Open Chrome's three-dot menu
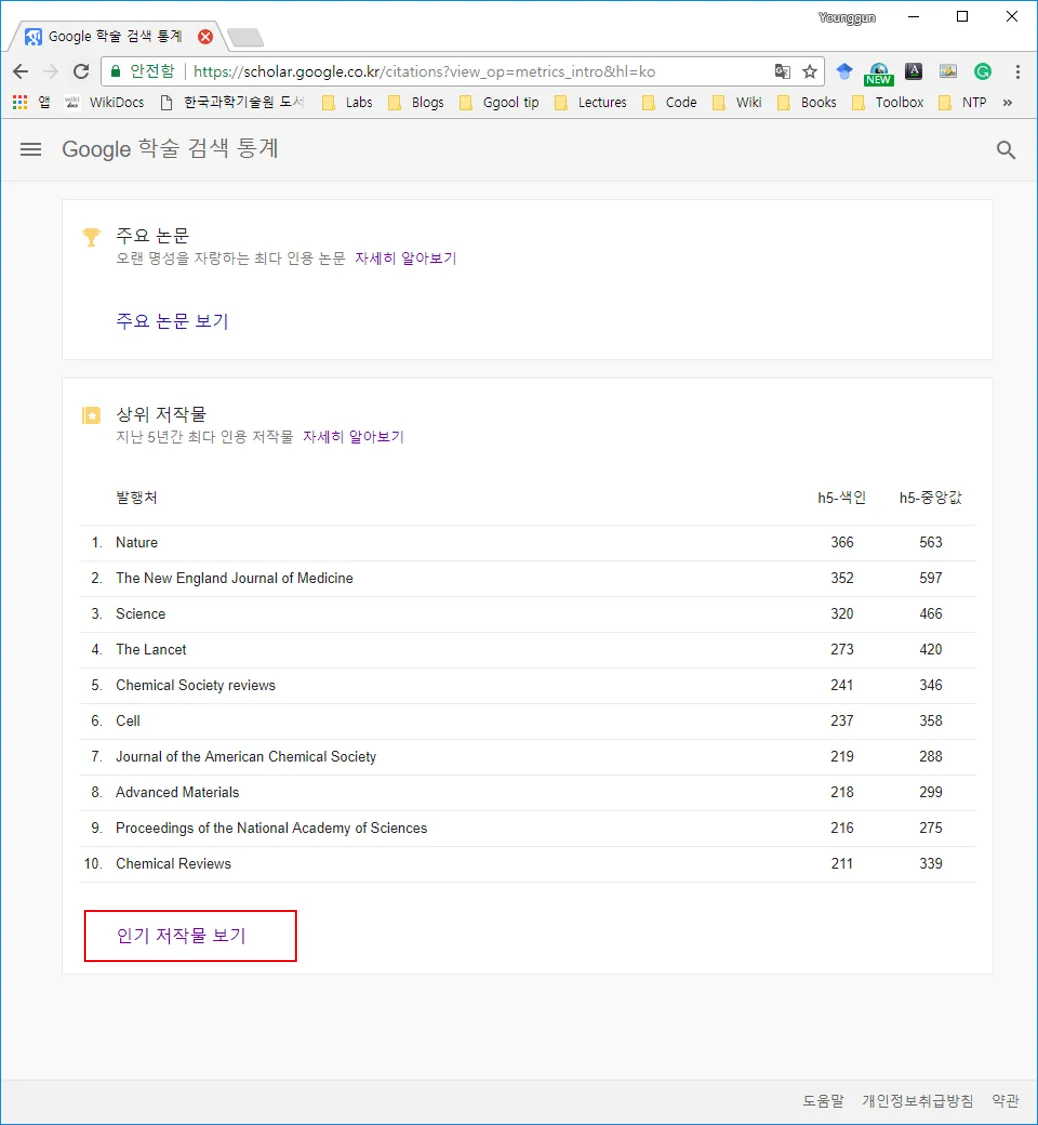Image resolution: width=1038 pixels, height=1125 pixels. point(1017,71)
